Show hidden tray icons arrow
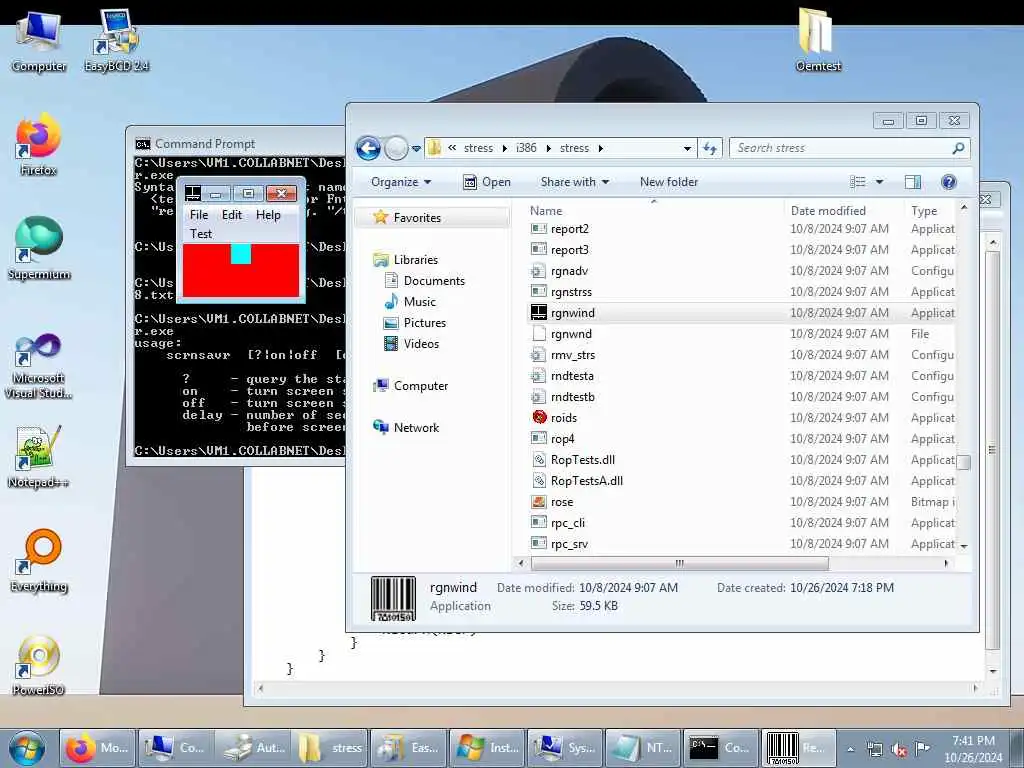Viewport: 1024px width, 768px height. (850, 749)
